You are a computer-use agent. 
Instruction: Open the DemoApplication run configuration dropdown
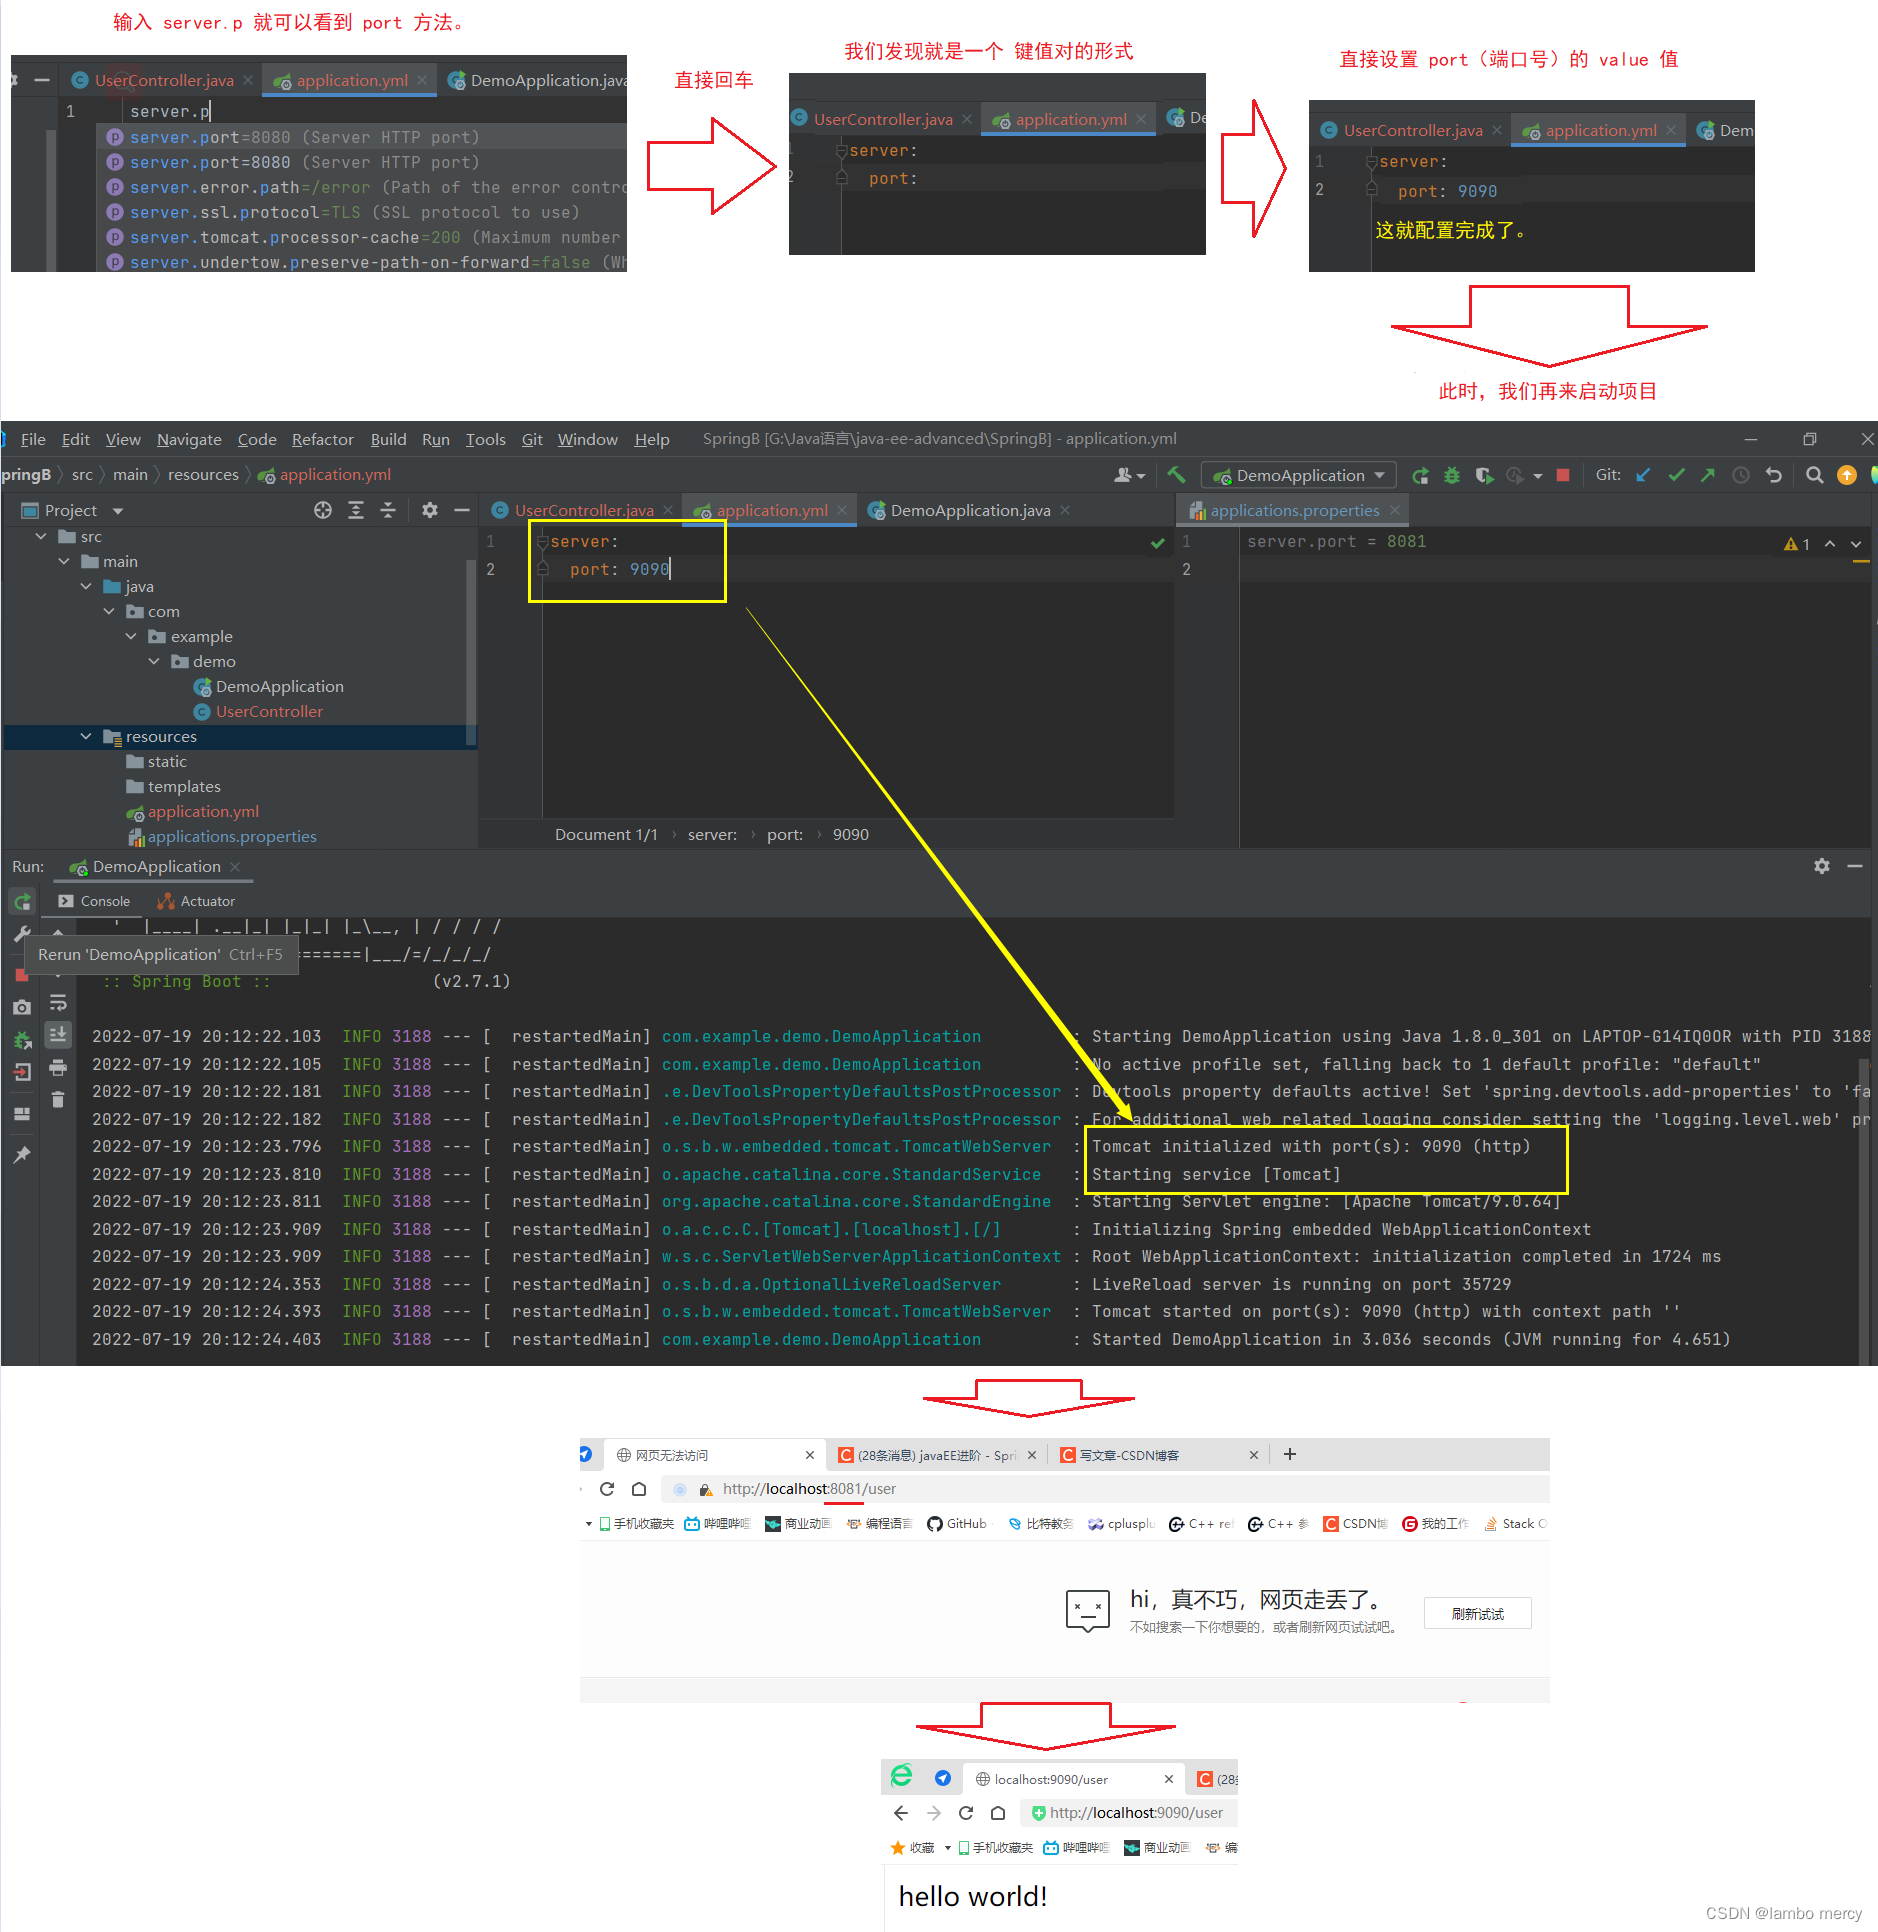click(1299, 476)
